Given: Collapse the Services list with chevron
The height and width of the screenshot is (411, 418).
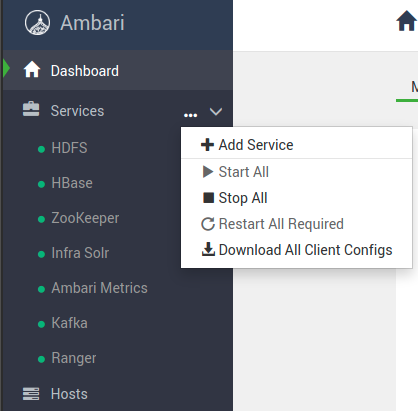Looking at the screenshot, I should [x=216, y=111].
